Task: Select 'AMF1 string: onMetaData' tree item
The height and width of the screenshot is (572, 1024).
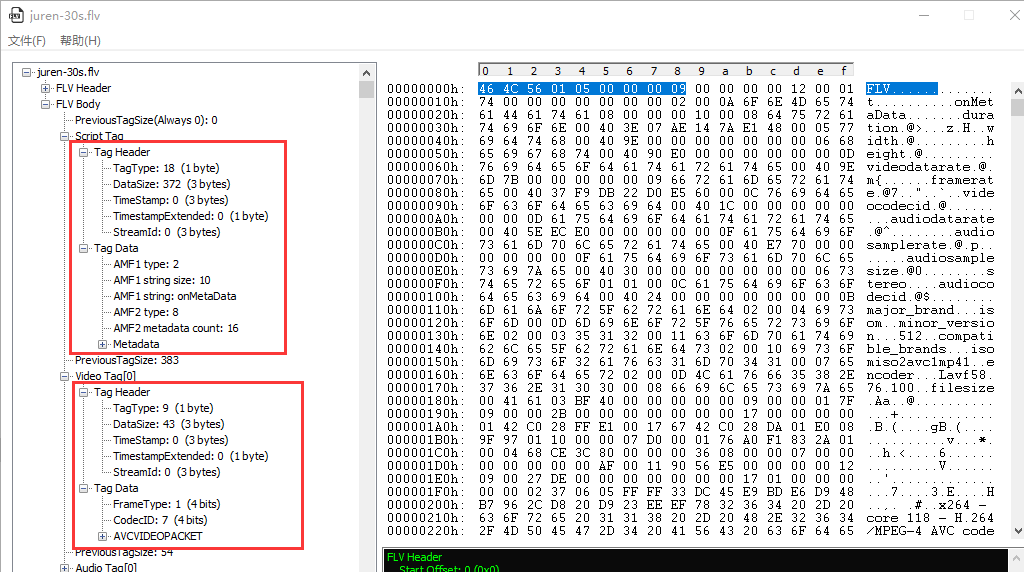Action: [174, 296]
